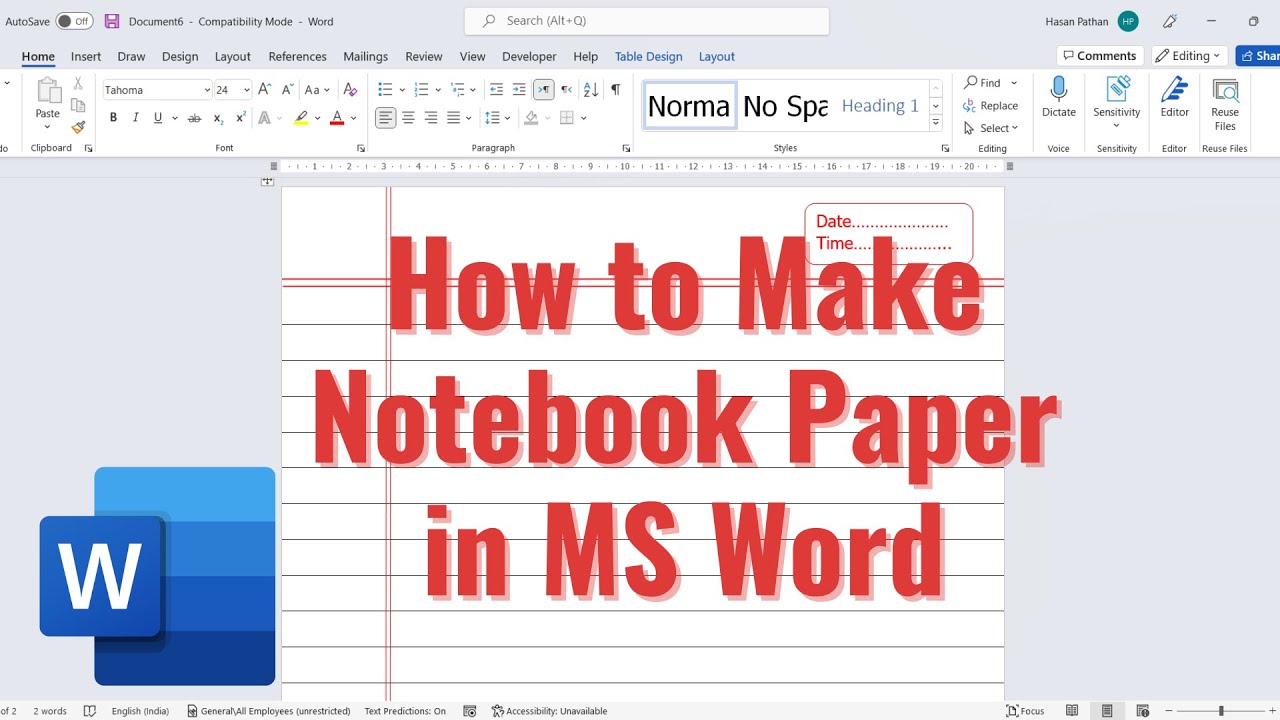Click the Save disk icon in title bar
The image size is (1280, 720).
112,21
